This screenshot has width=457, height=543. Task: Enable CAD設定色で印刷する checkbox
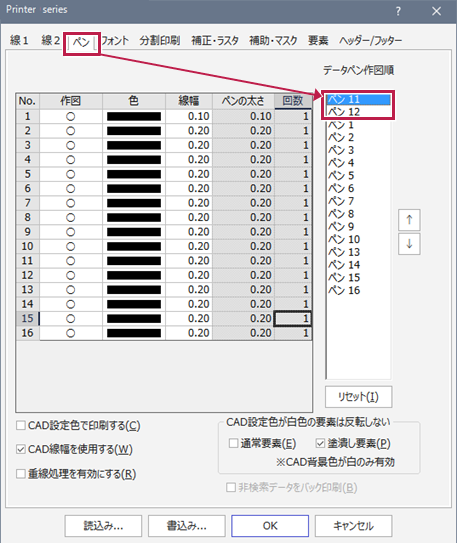coord(21,425)
